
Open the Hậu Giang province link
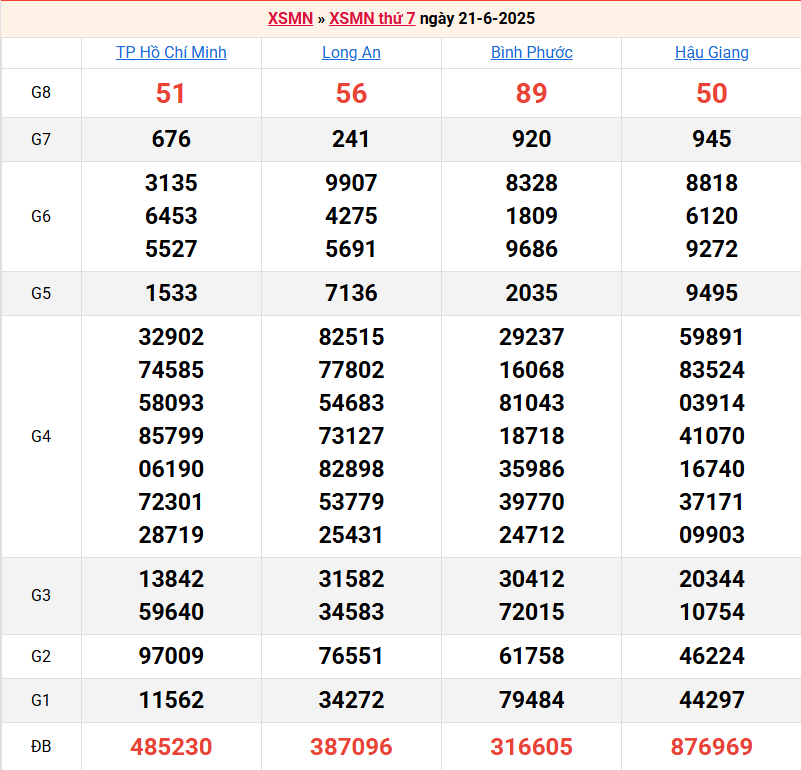(711, 52)
